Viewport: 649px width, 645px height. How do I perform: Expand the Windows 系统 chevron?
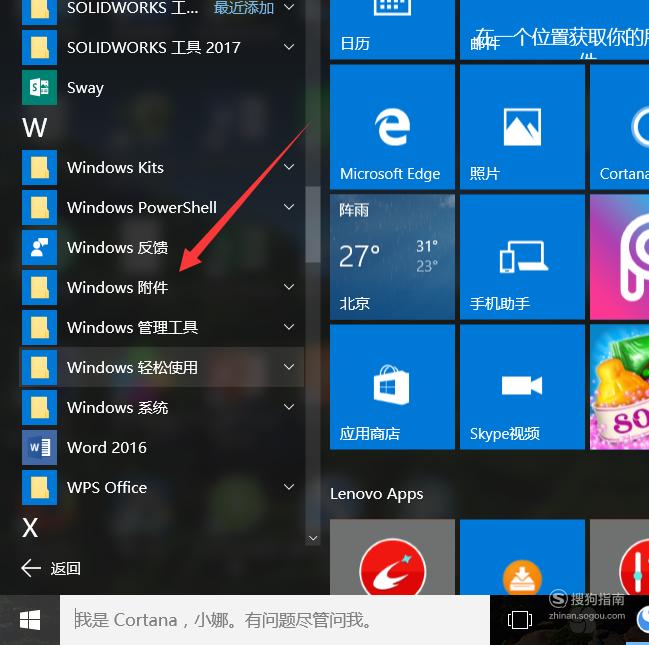[x=289, y=407]
